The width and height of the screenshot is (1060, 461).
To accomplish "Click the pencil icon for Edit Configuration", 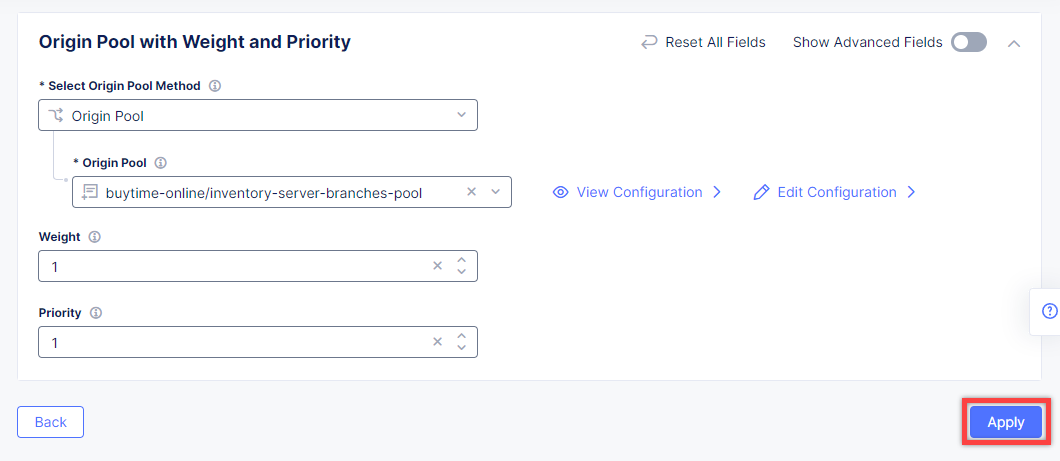I will coord(761,192).
